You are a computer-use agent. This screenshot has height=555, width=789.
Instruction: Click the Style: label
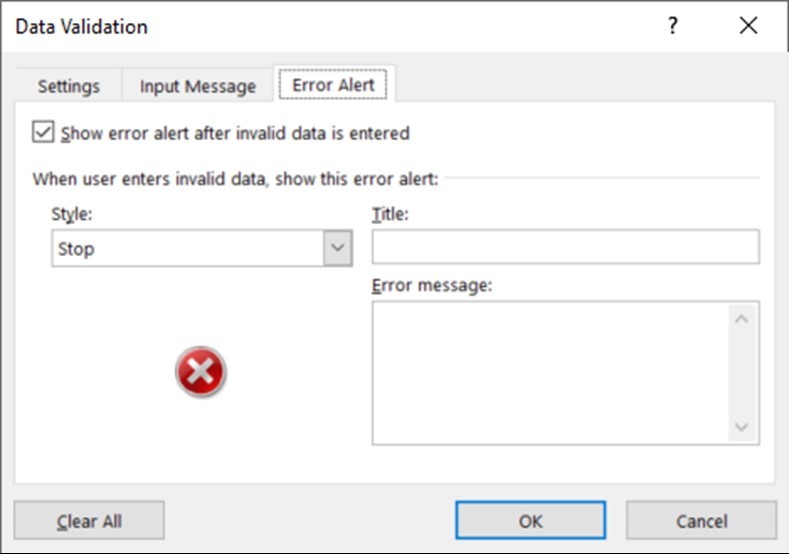[72, 213]
